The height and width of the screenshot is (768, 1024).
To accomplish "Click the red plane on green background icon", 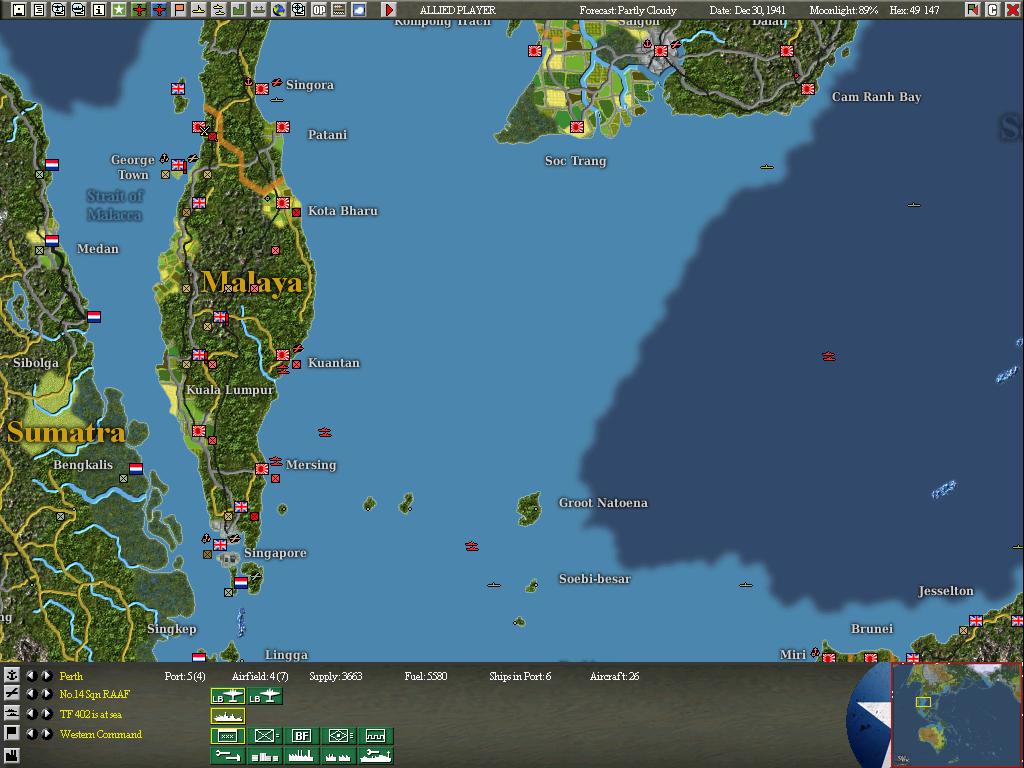I will pos(139,10).
